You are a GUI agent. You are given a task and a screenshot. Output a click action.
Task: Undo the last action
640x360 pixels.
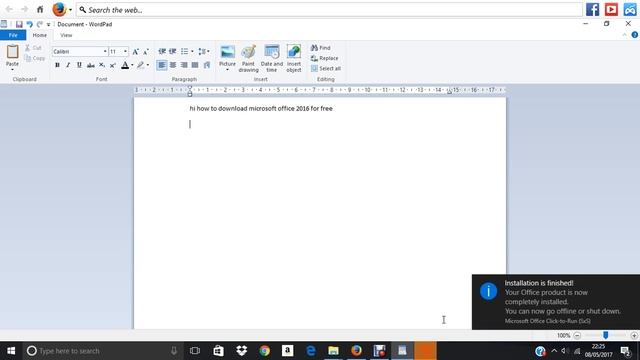tap(29, 24)
